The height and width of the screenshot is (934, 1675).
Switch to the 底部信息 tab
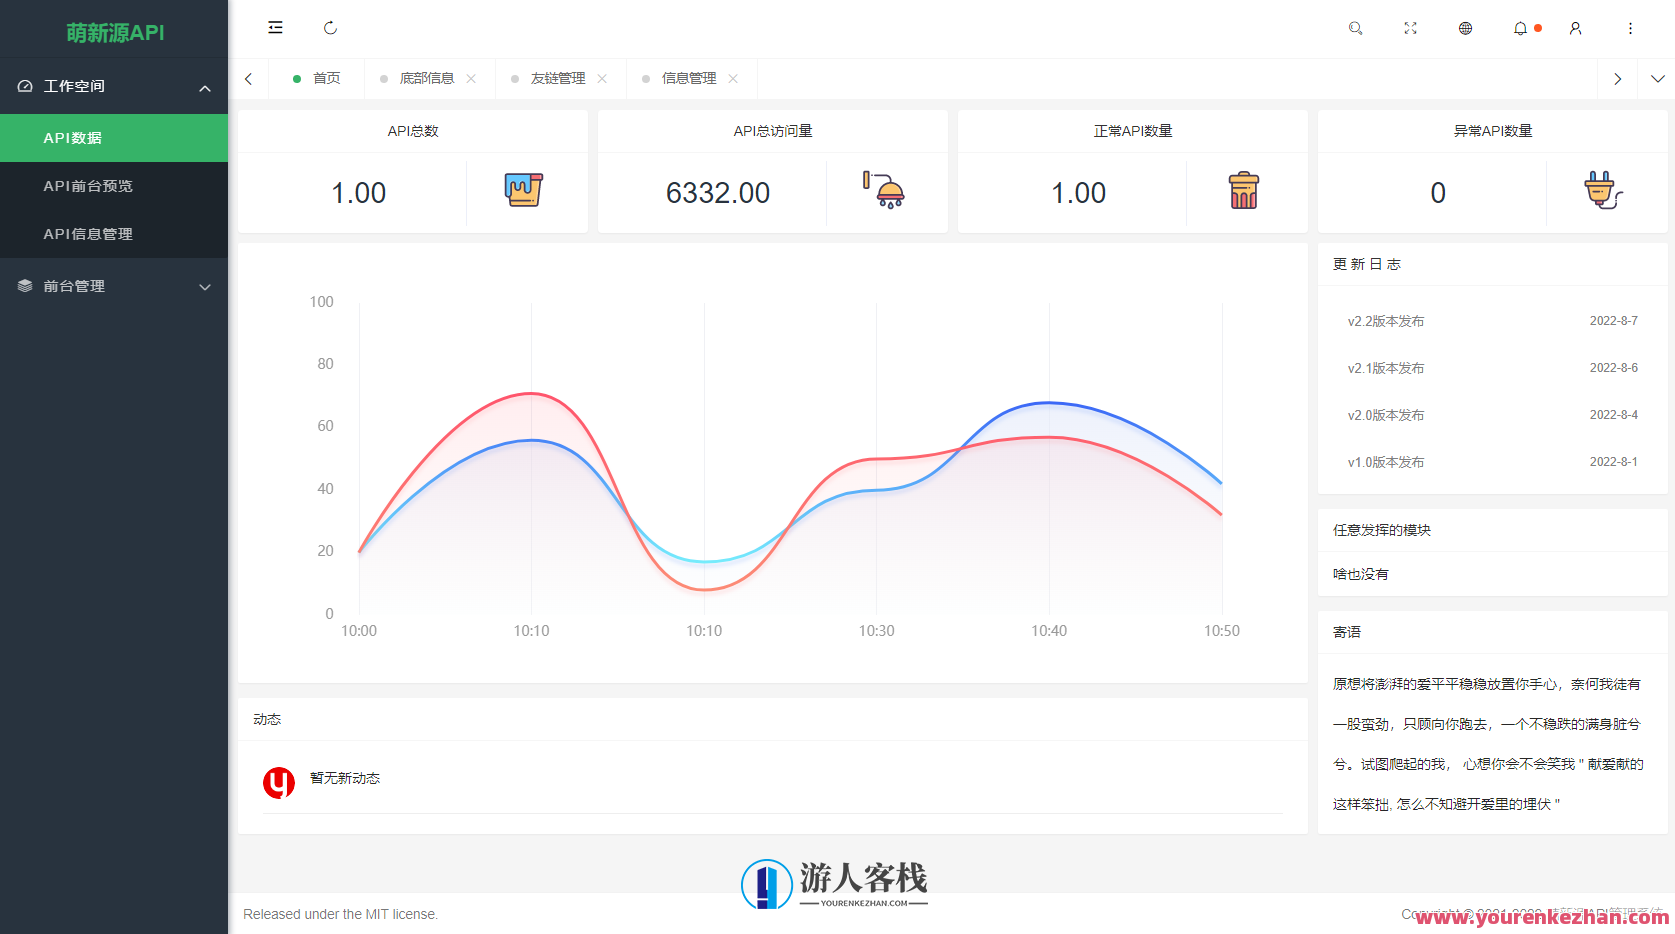tap(428, 78)
